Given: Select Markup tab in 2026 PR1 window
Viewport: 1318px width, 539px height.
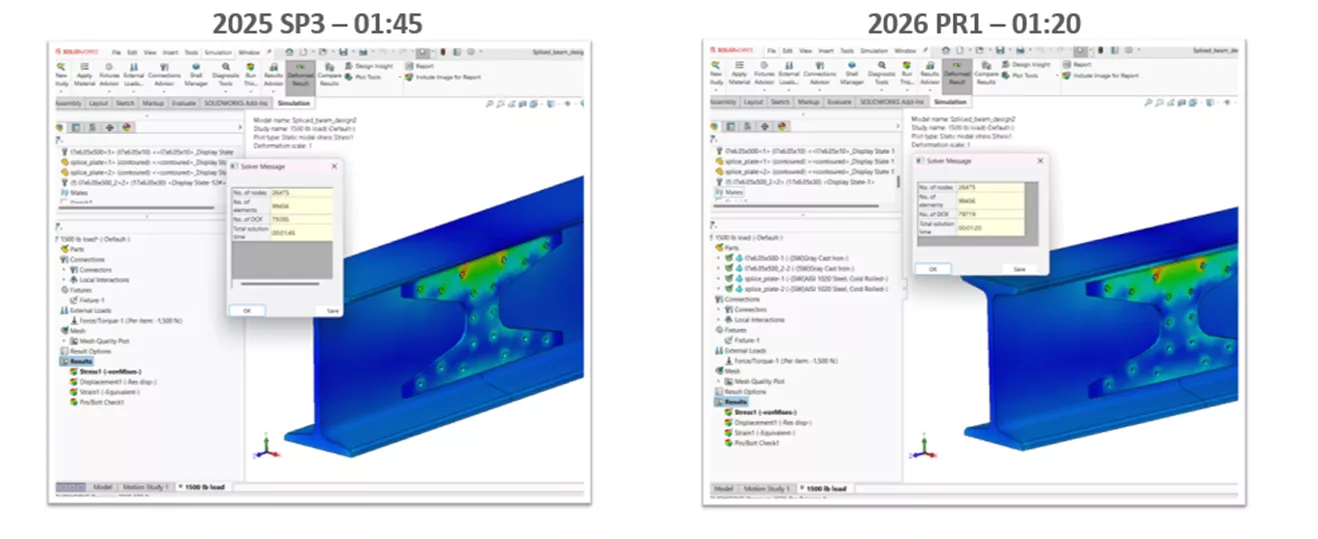Looking at the screenshot, I should pyautogui.click(x=809, y=102).
